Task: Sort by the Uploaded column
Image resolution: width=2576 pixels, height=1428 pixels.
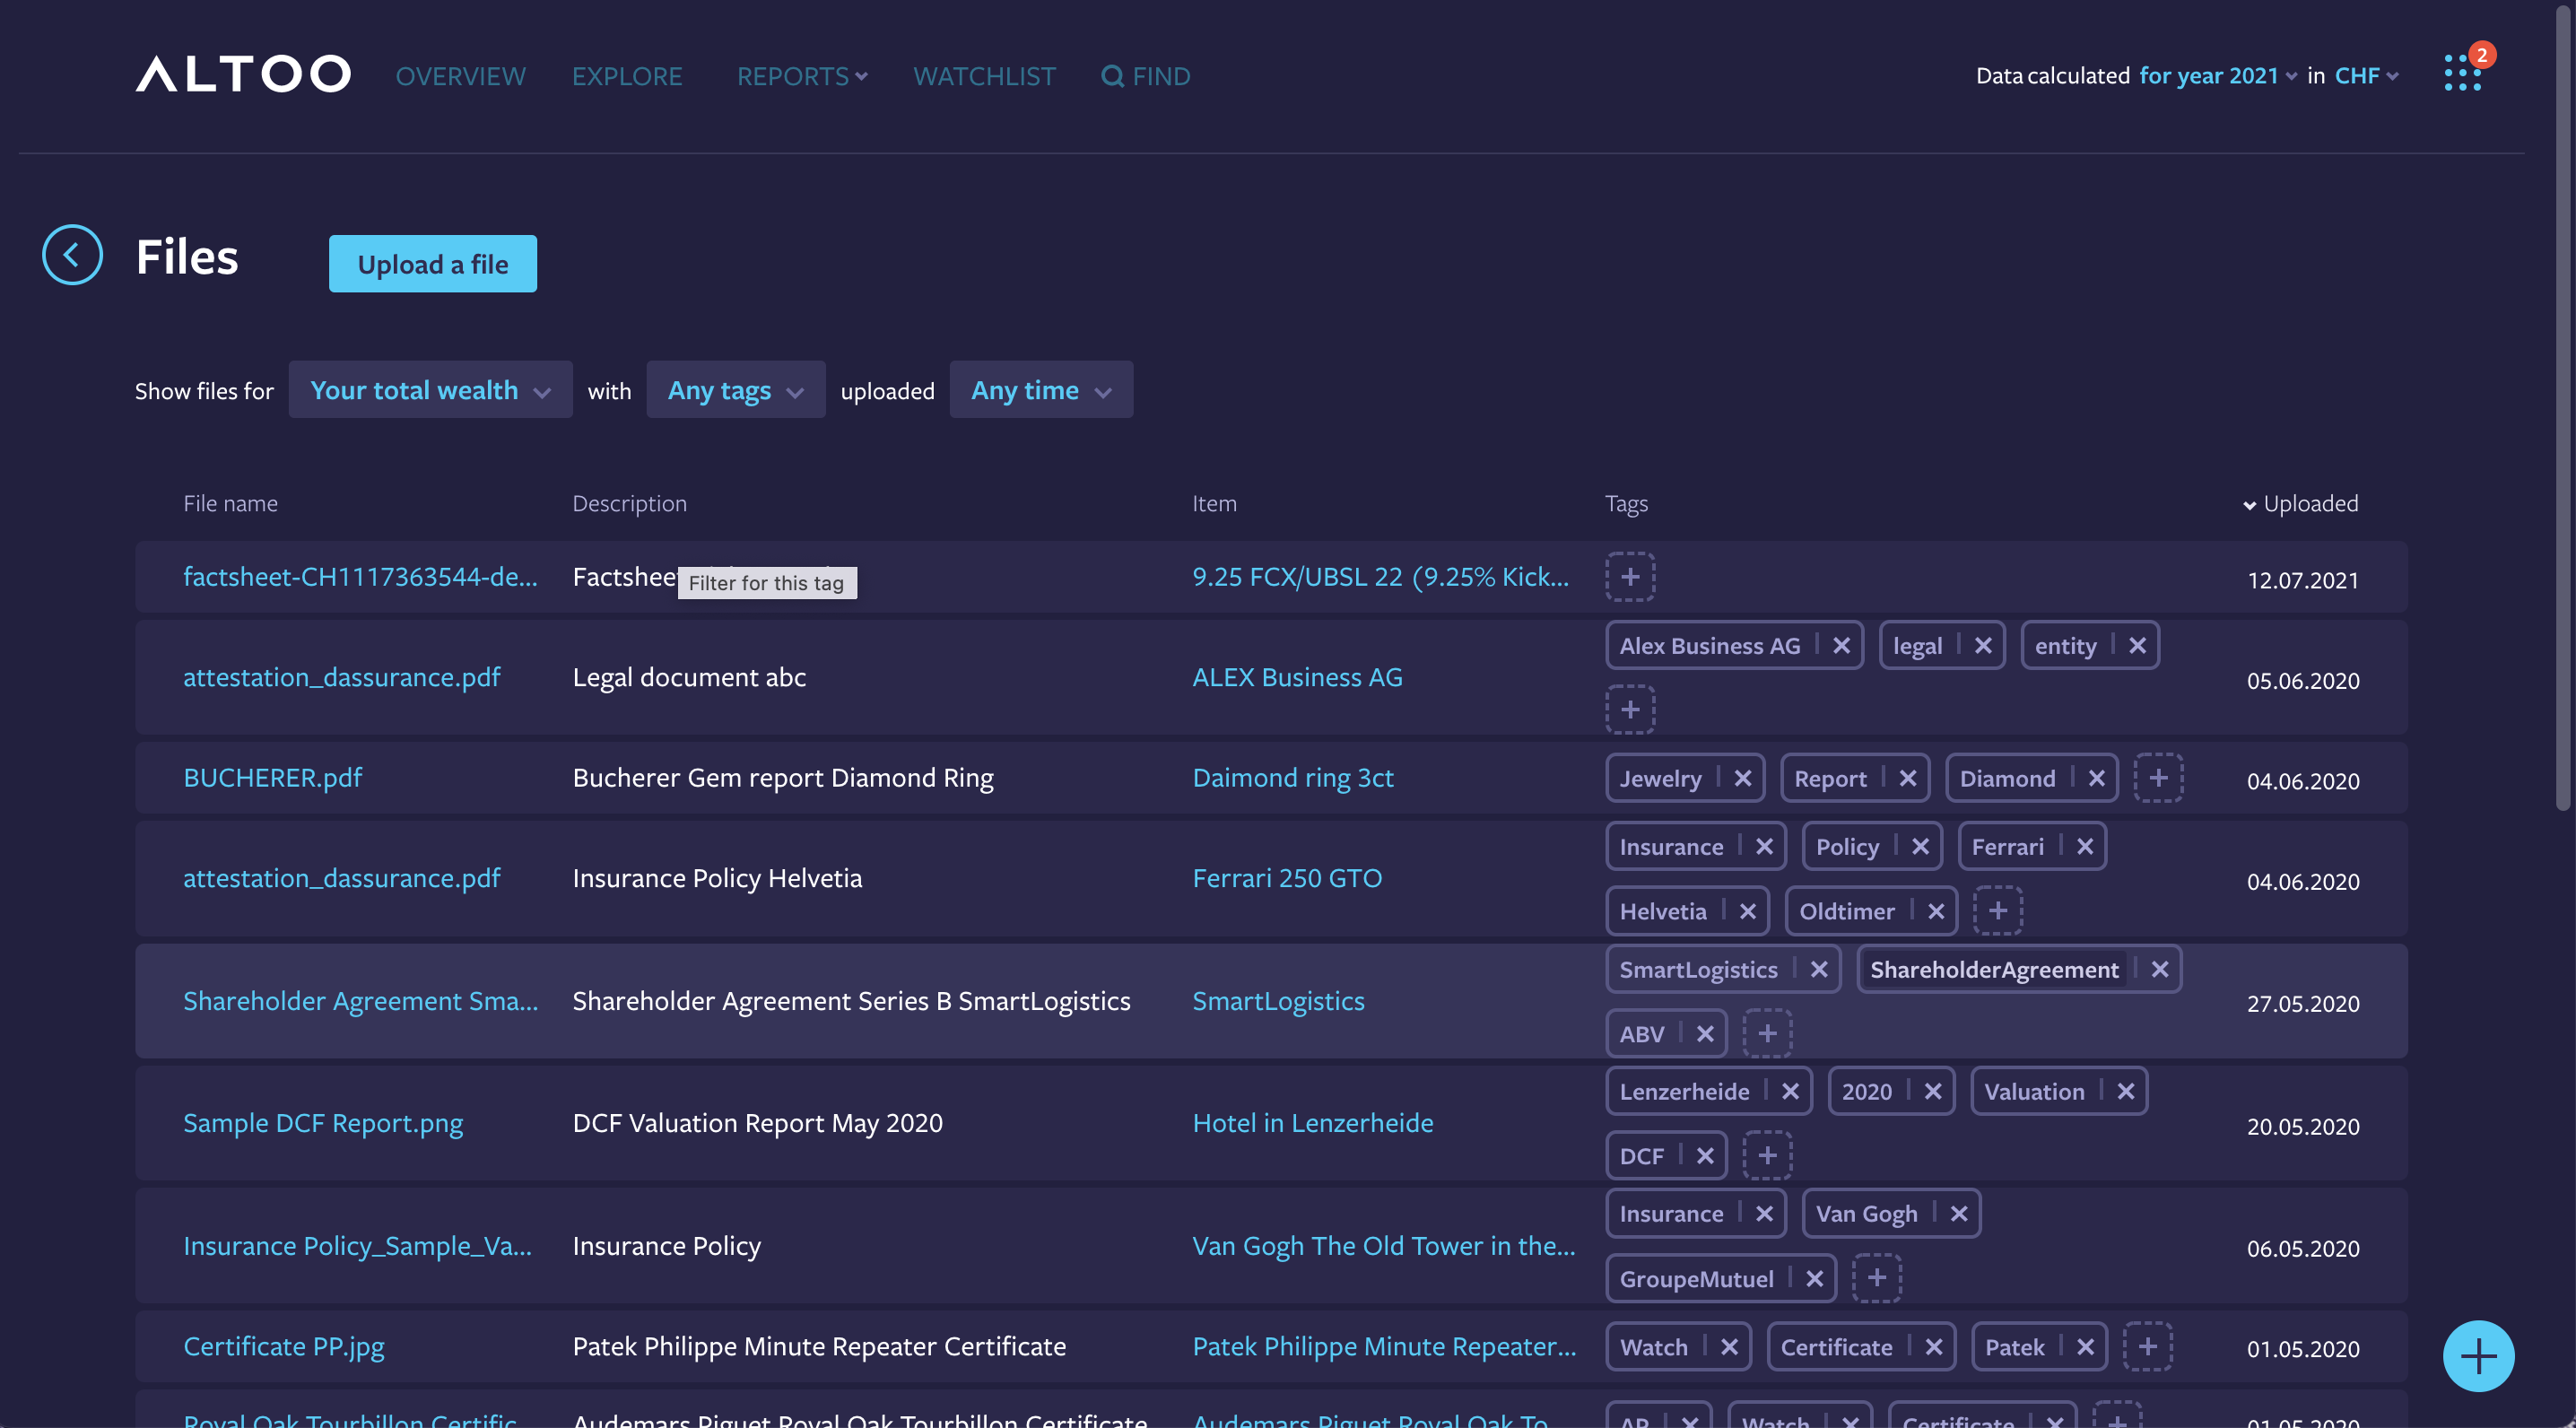Action: 2300,503
